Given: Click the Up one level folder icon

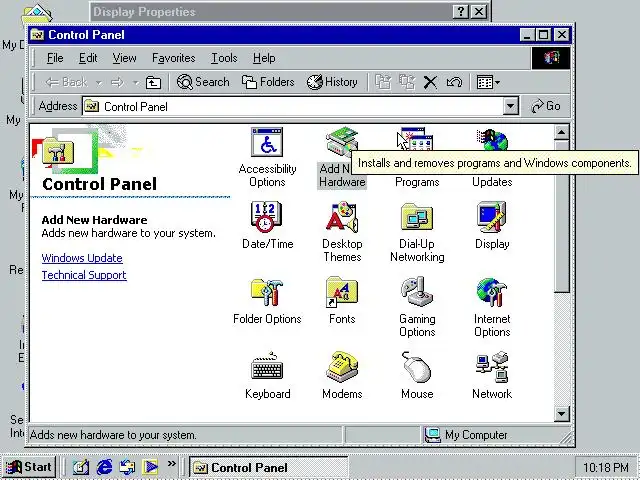Looking at the screenshot, I should click(x=153, y=82).
